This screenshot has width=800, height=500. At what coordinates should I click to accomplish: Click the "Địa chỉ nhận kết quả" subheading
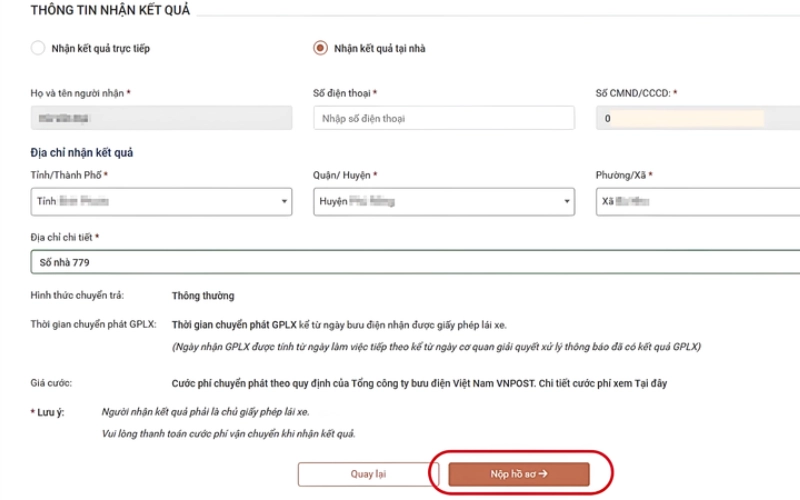pyautogui.click(x=82, y=153)
